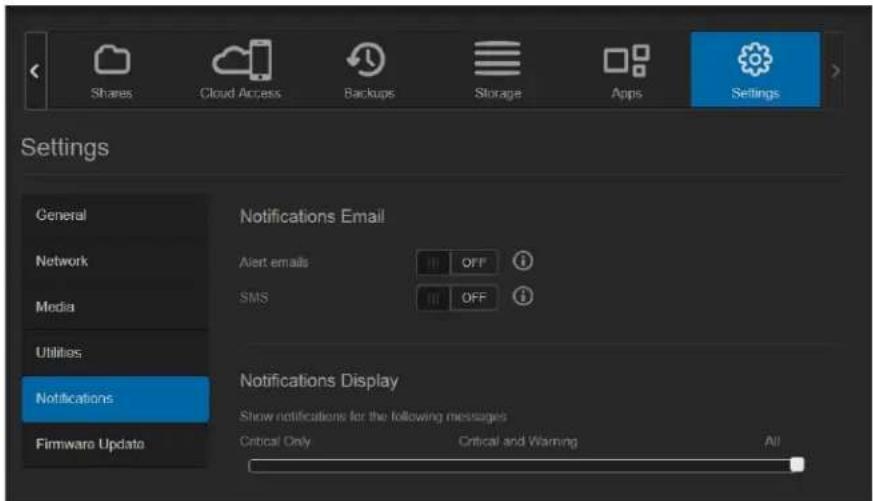
Task: Toggle the Alert emails switch
Action: 457,262
